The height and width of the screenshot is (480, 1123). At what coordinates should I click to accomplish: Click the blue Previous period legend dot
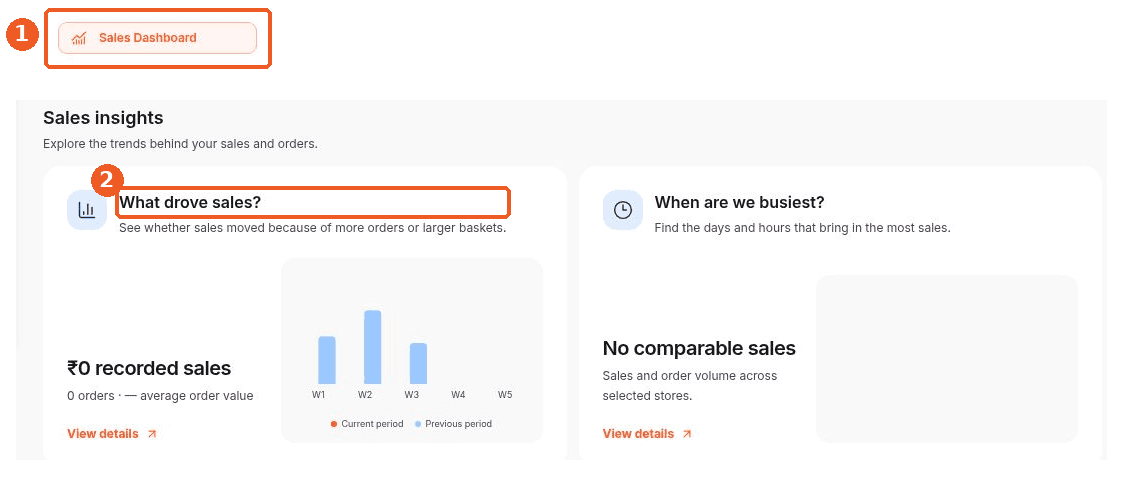418,424
